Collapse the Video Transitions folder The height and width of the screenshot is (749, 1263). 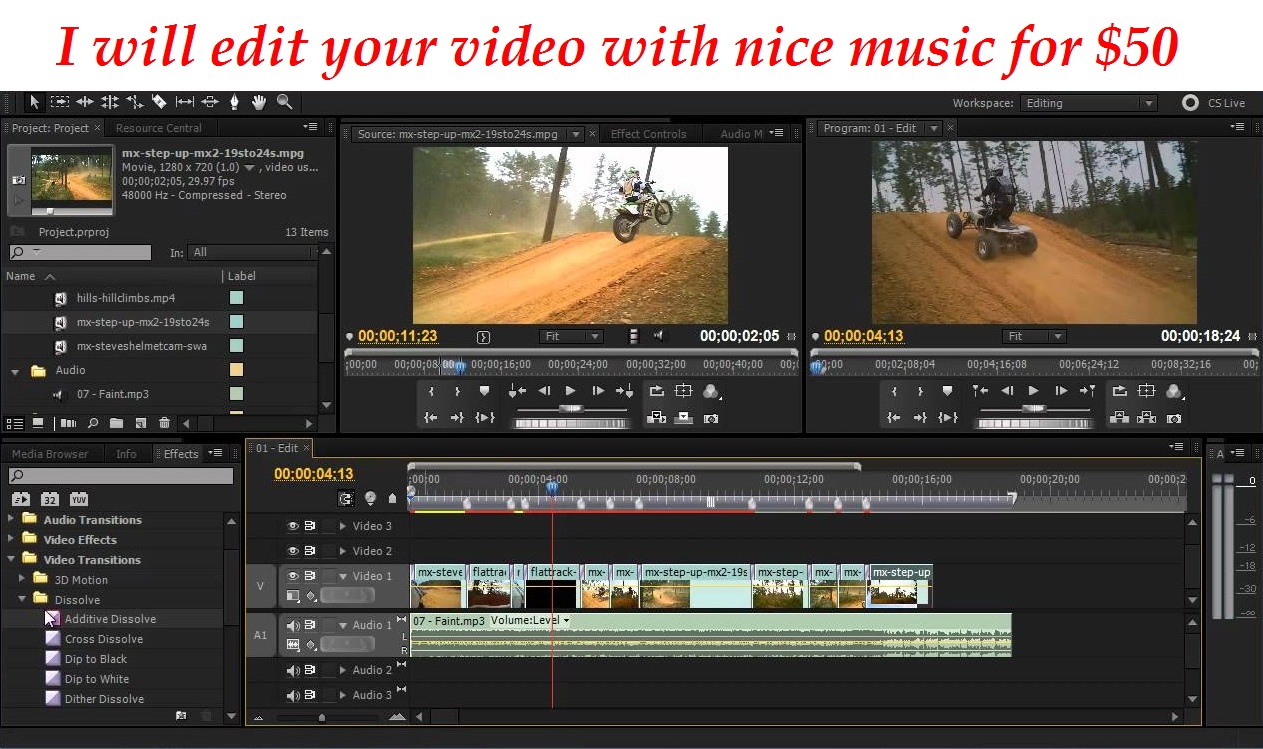coord(11,560)
